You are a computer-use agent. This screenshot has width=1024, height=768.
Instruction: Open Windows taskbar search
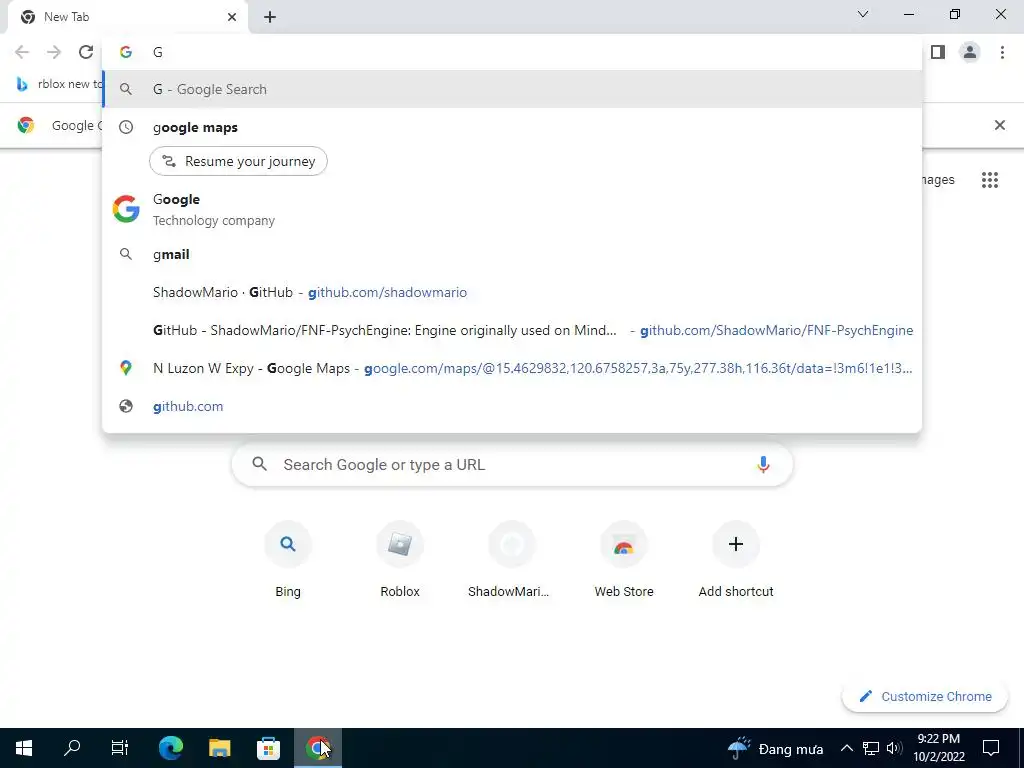point(72,748)
